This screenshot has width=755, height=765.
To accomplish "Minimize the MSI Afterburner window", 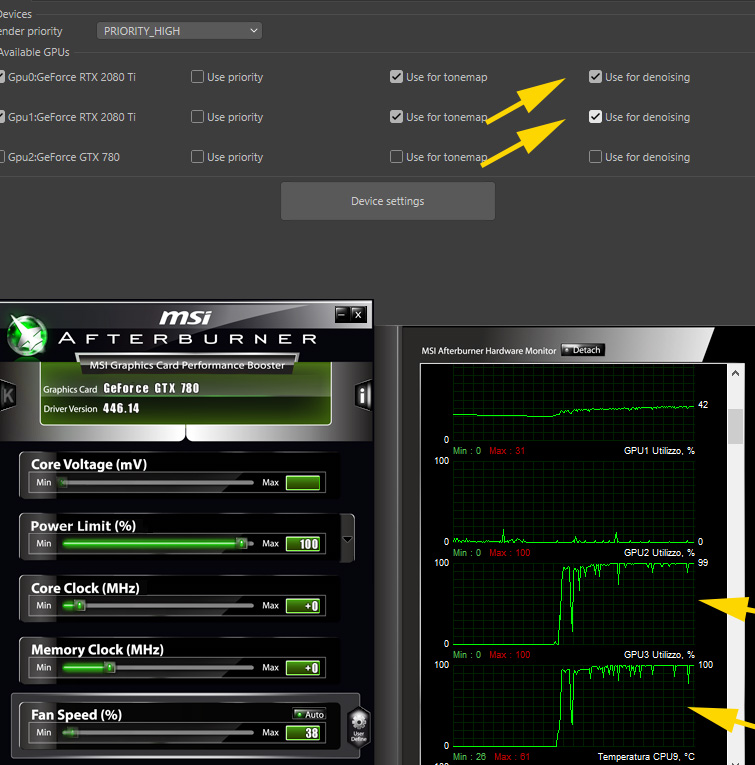I will pos(341,314).
